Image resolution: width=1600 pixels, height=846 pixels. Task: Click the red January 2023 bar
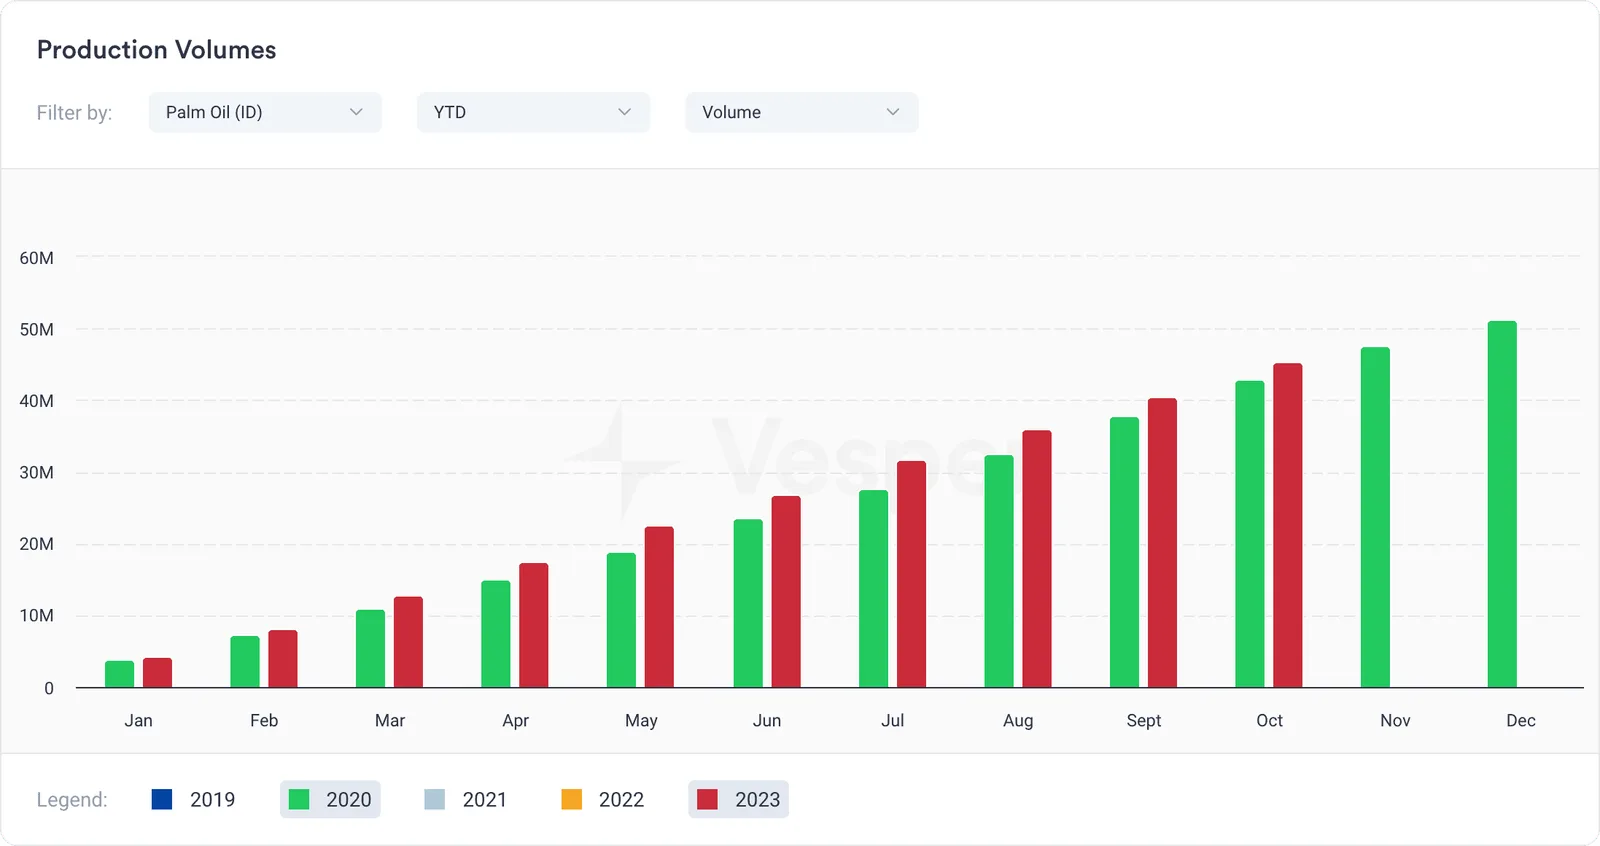tap(158, 673)
